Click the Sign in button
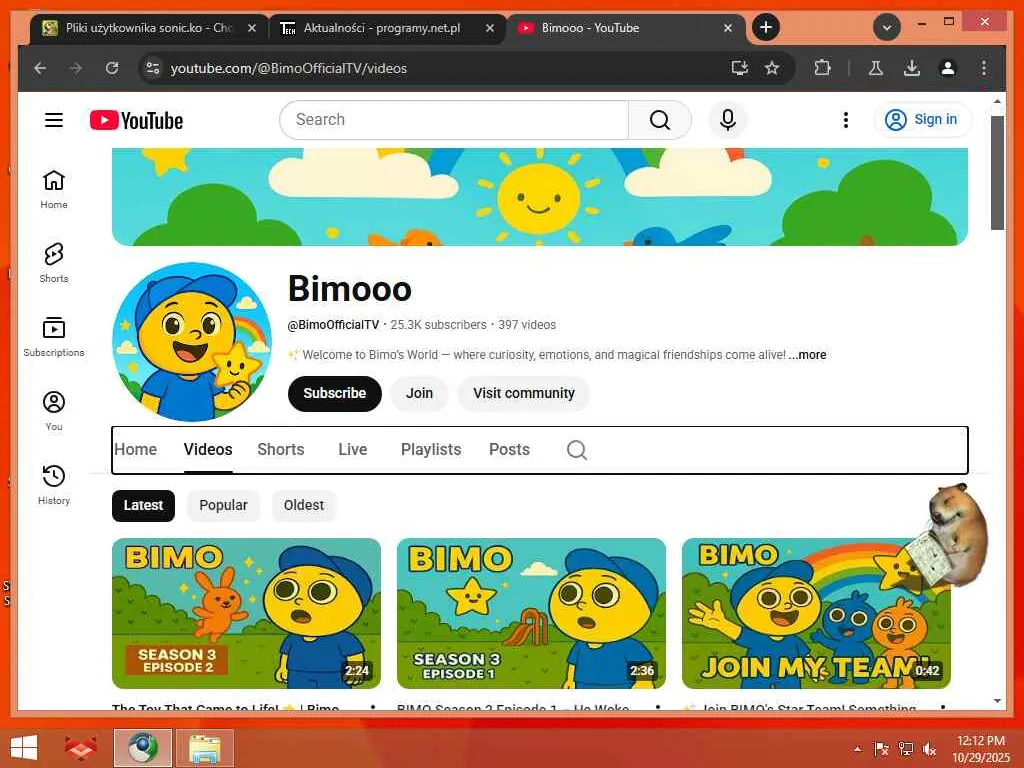This screenshot has width=1024, height=768. pos(922,120)
